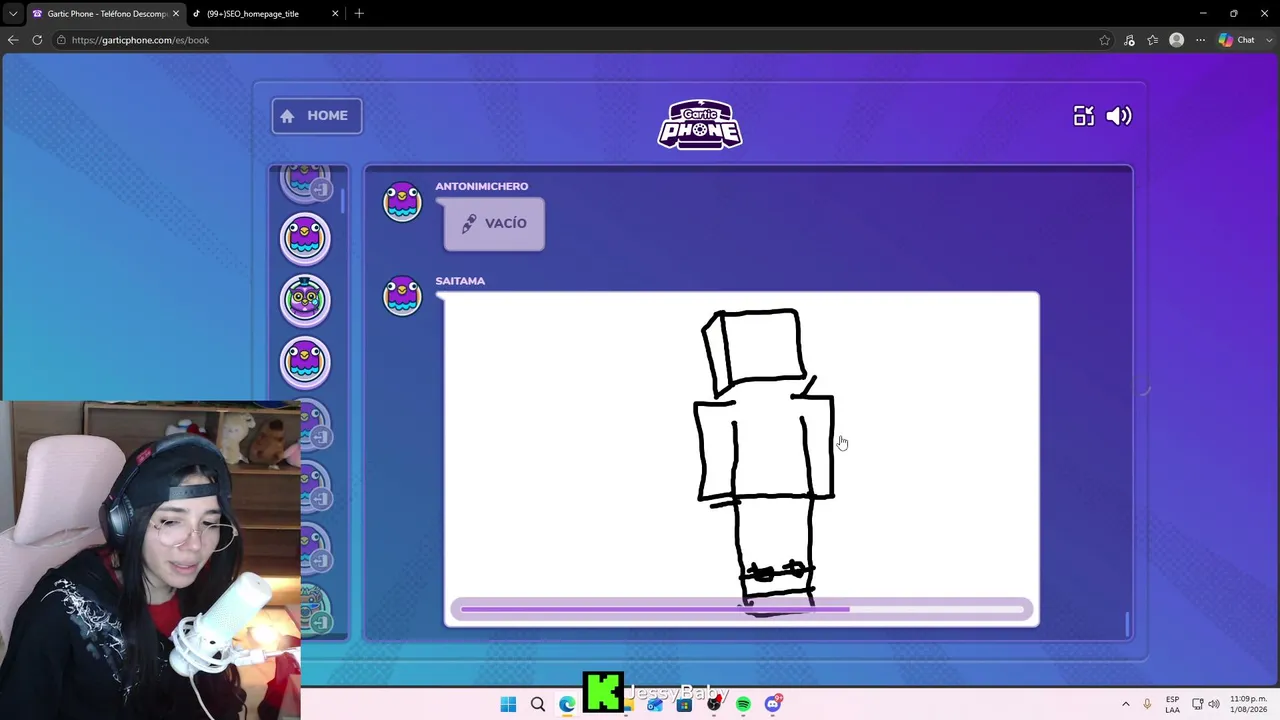Screen dimensions: 1280x720
Task: Open the browser extensions icon
Action: click(x=1129, y=40)
